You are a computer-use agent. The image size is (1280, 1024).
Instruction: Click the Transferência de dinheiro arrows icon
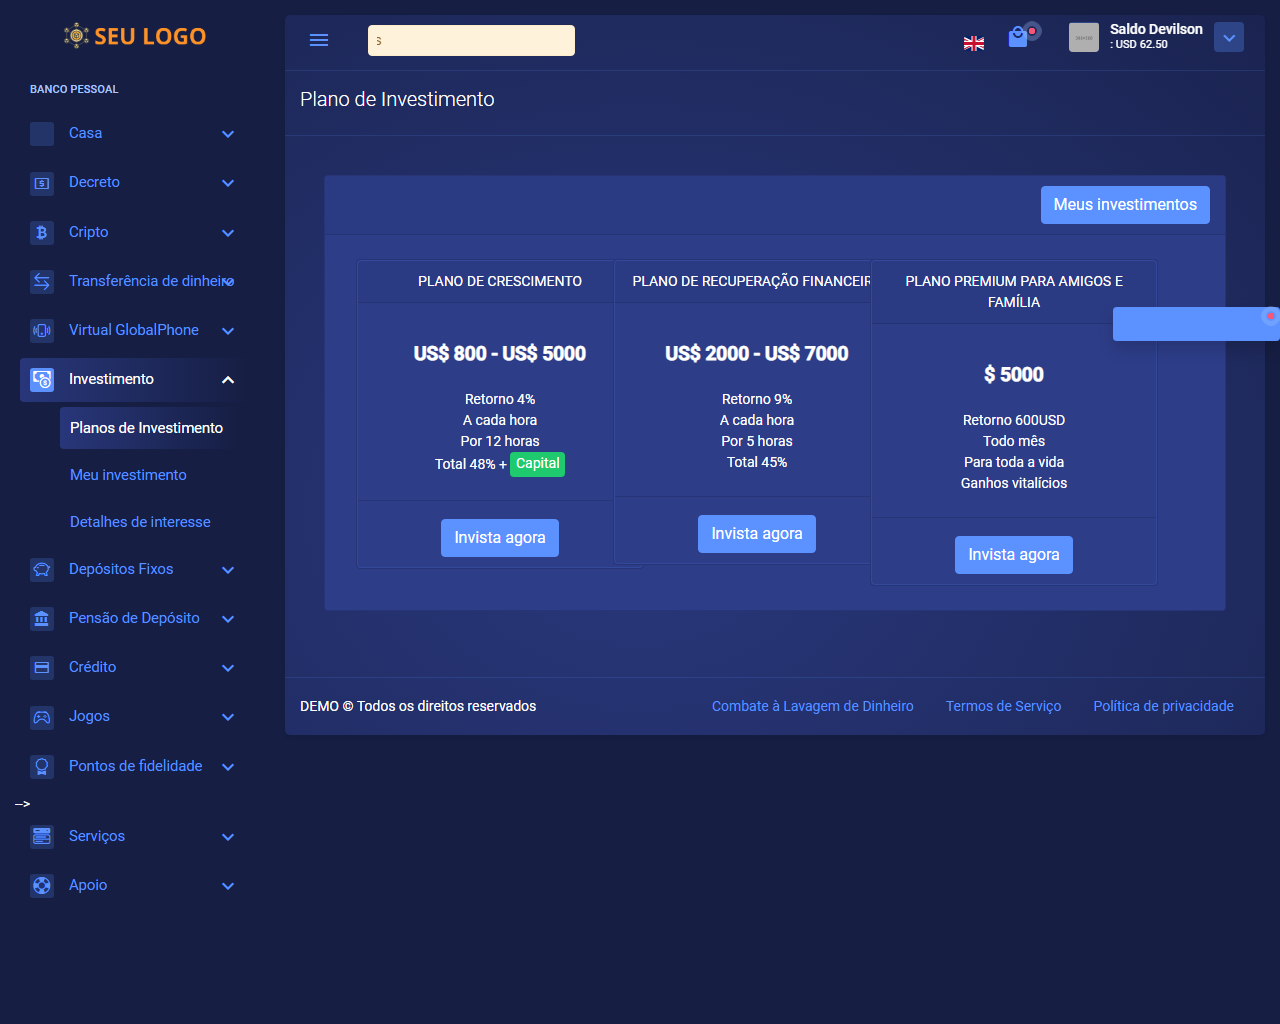click(x=42, y=281)
